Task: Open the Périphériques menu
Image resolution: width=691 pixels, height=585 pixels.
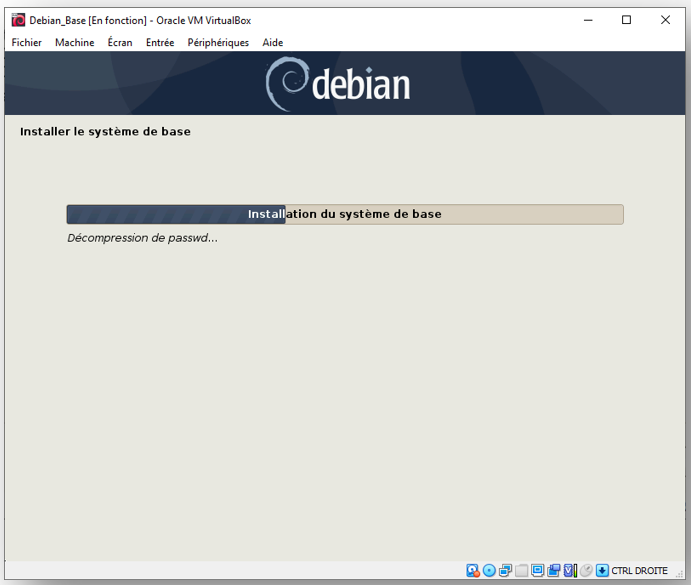Action: tap(218, 43)
